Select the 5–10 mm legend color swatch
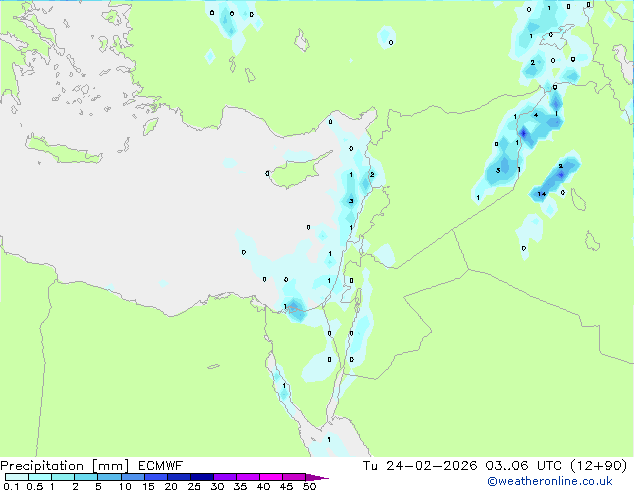This screenshot has height=490, width=634. click(x=110, y=477)
